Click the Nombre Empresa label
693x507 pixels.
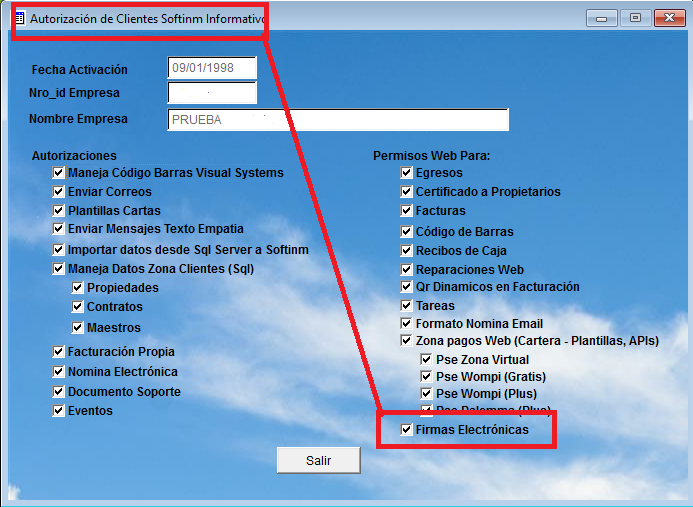click(x=78, y=118)
